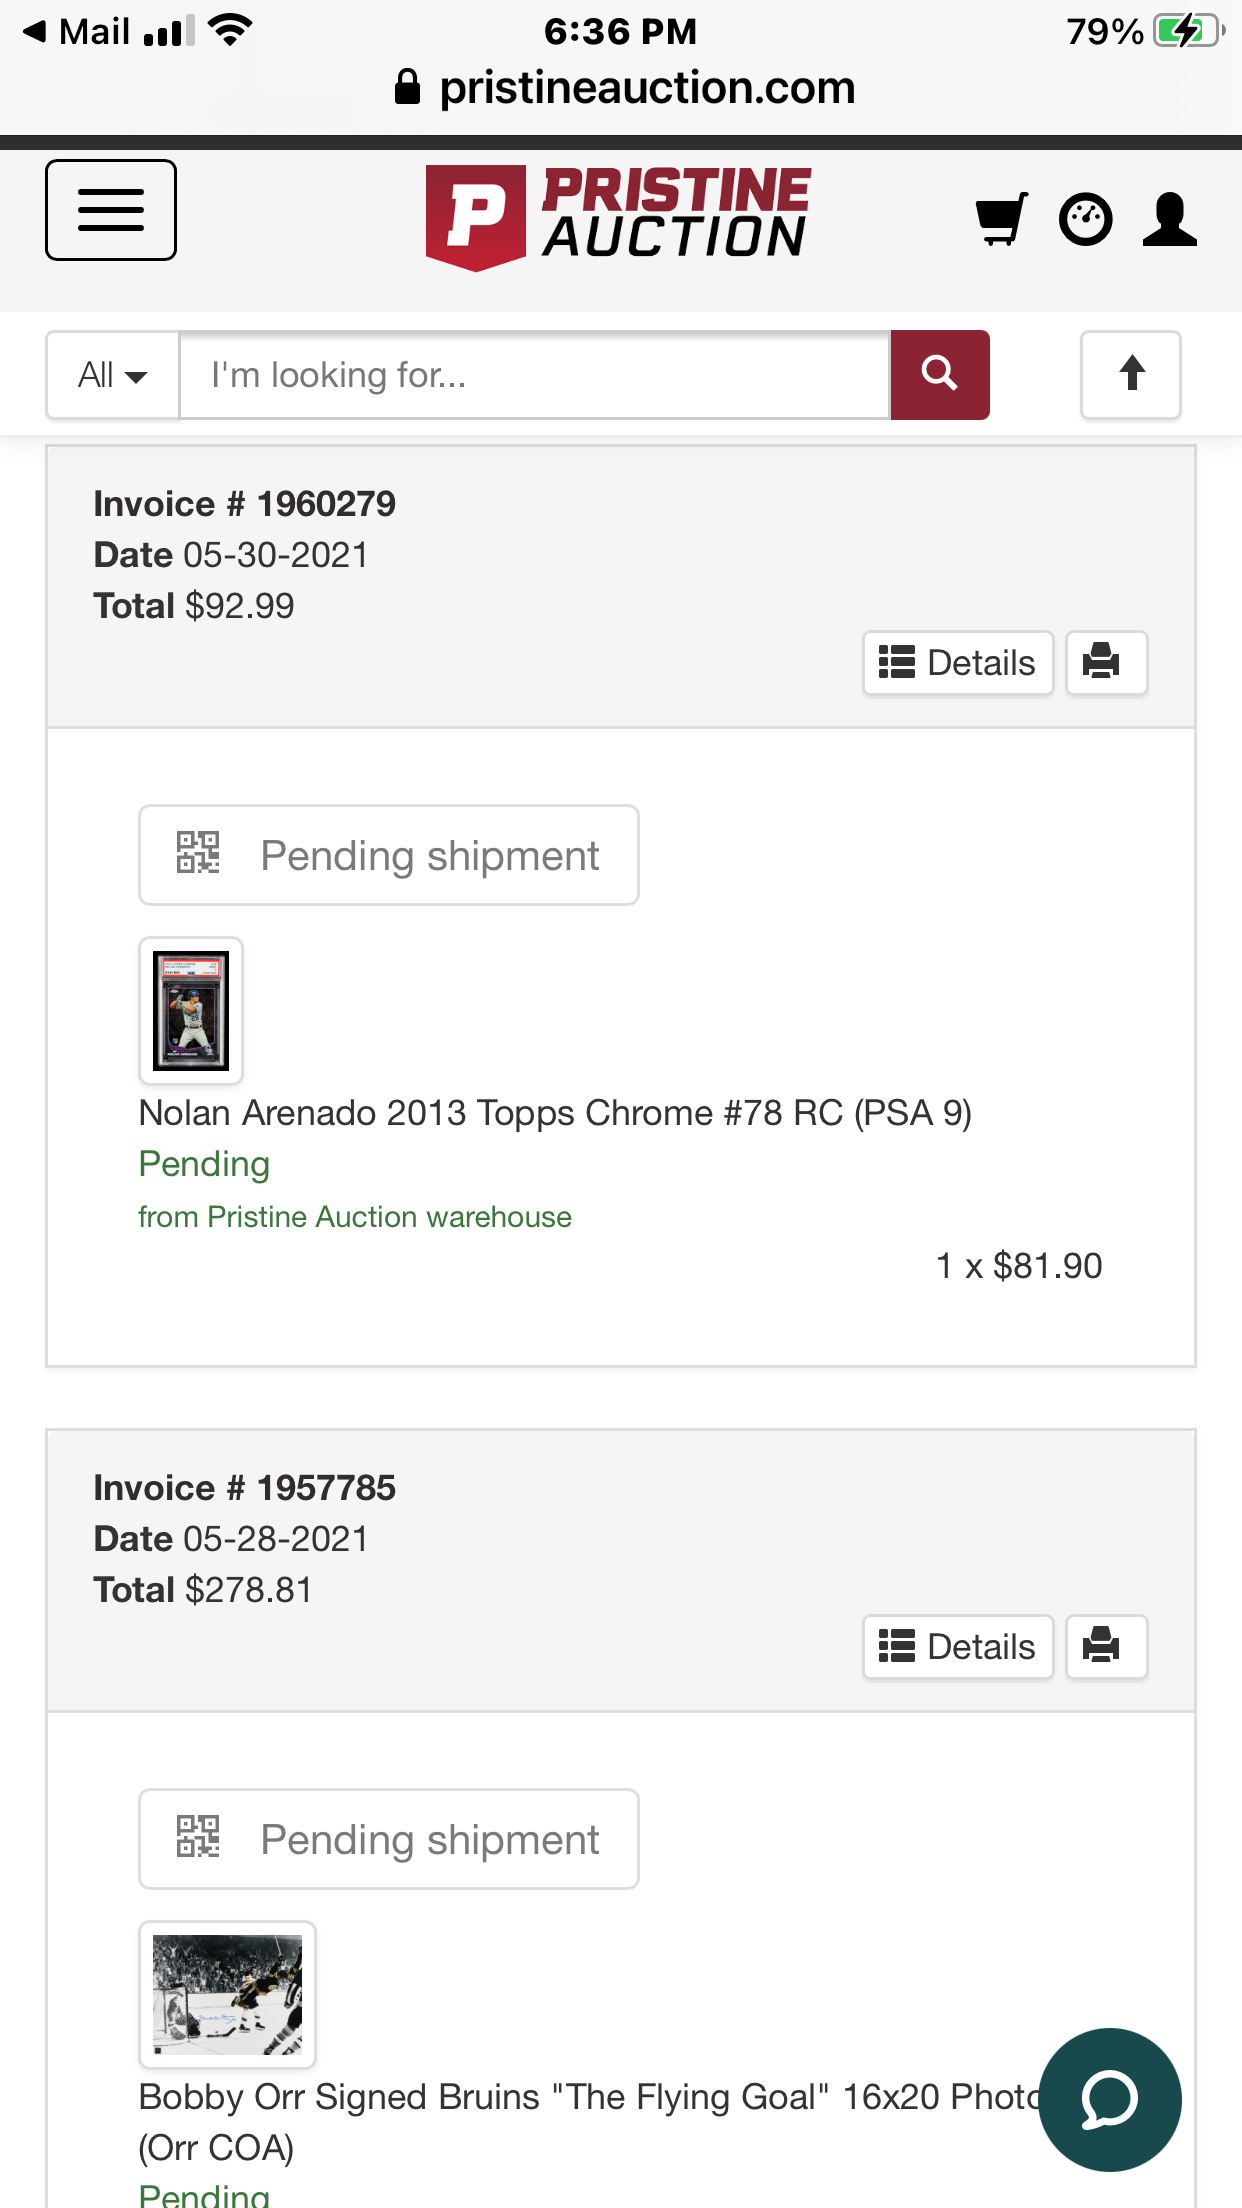The height and width of the screenshot is (2208, 1242).
Task: Open the shopping cart
Action: (1001, 219)
